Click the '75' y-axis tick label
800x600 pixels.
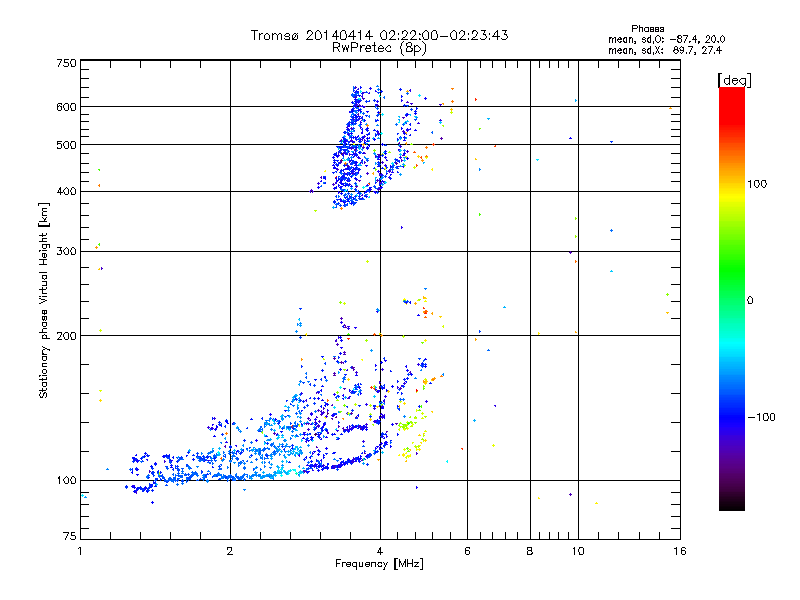70,536
